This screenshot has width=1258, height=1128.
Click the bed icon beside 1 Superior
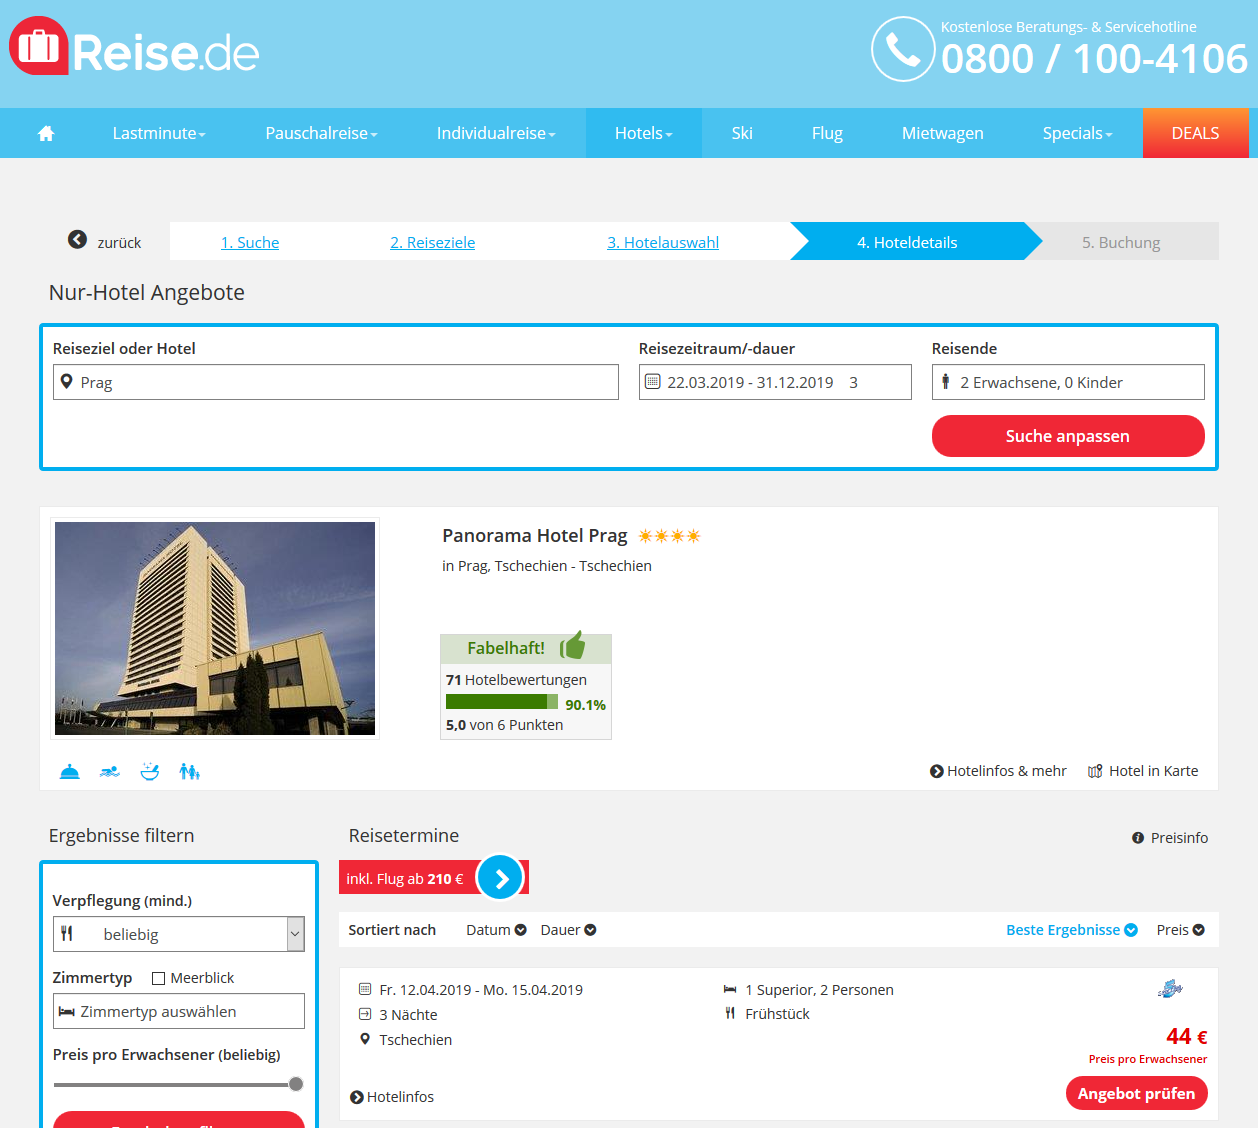[x=730, y=989]
